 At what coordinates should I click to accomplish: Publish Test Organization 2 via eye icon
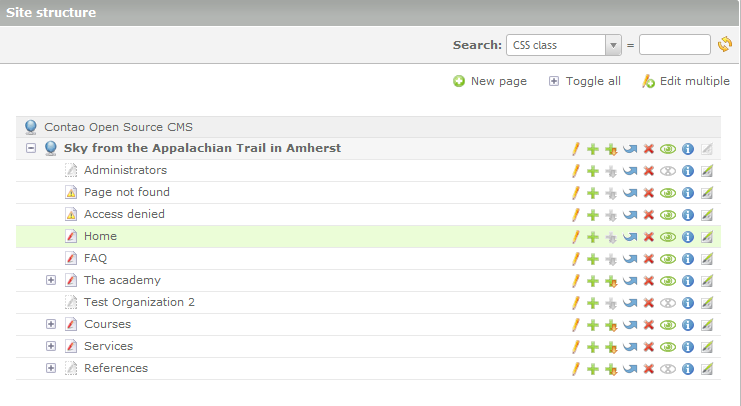(x=668, y=303)
